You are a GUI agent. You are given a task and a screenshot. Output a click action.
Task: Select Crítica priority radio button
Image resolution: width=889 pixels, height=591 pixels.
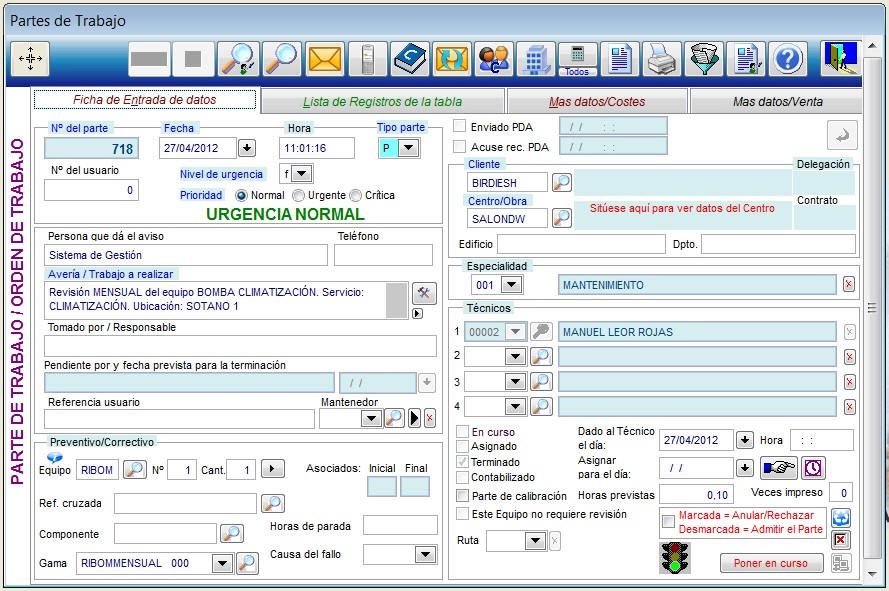click(355, 196)
